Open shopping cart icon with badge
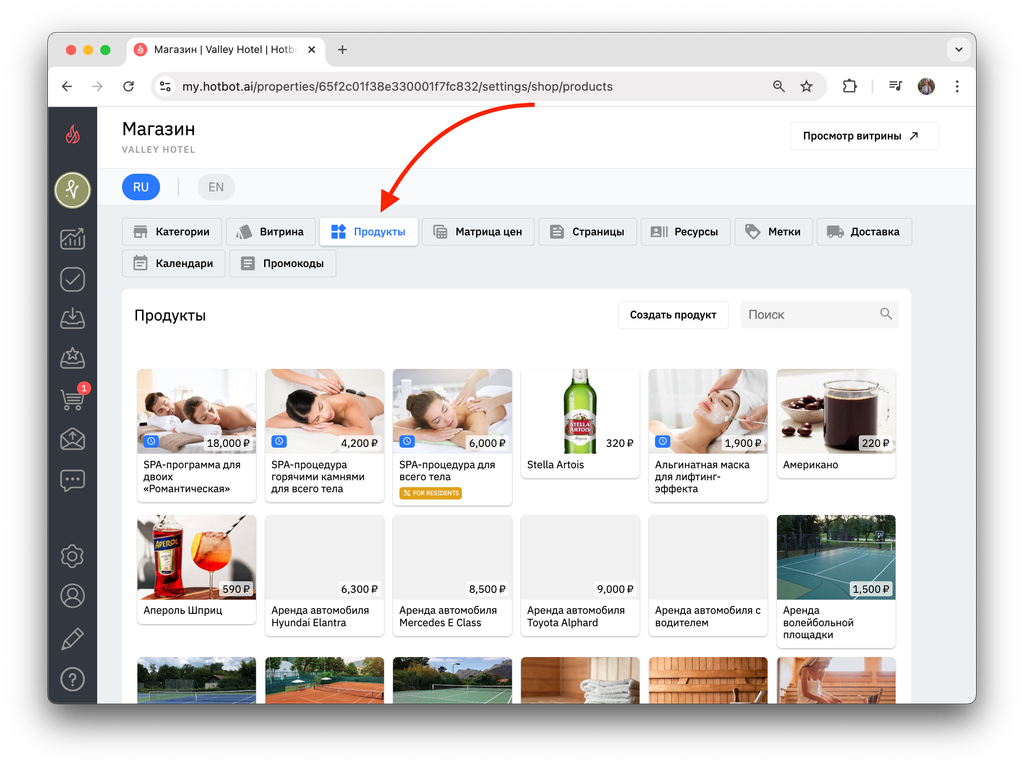Screen dimensions: 1024x767 (x=72, y=398)
